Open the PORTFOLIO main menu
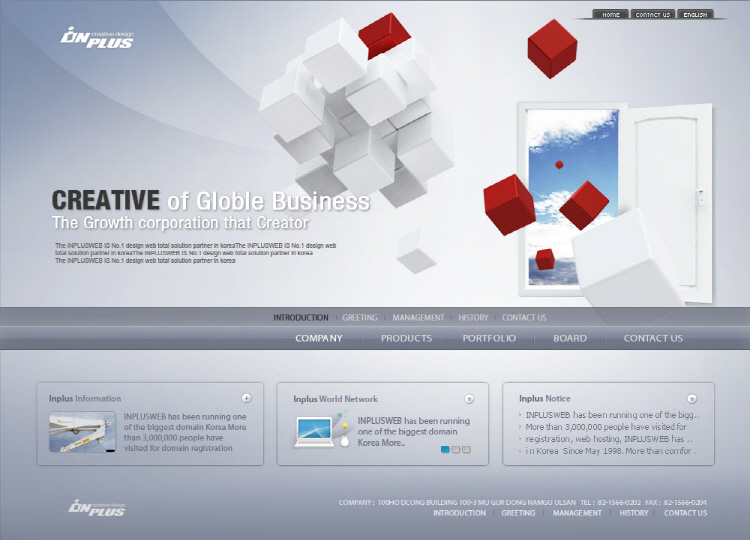The height and width of the screenshot is (540, 750). (x=489, y=338)
